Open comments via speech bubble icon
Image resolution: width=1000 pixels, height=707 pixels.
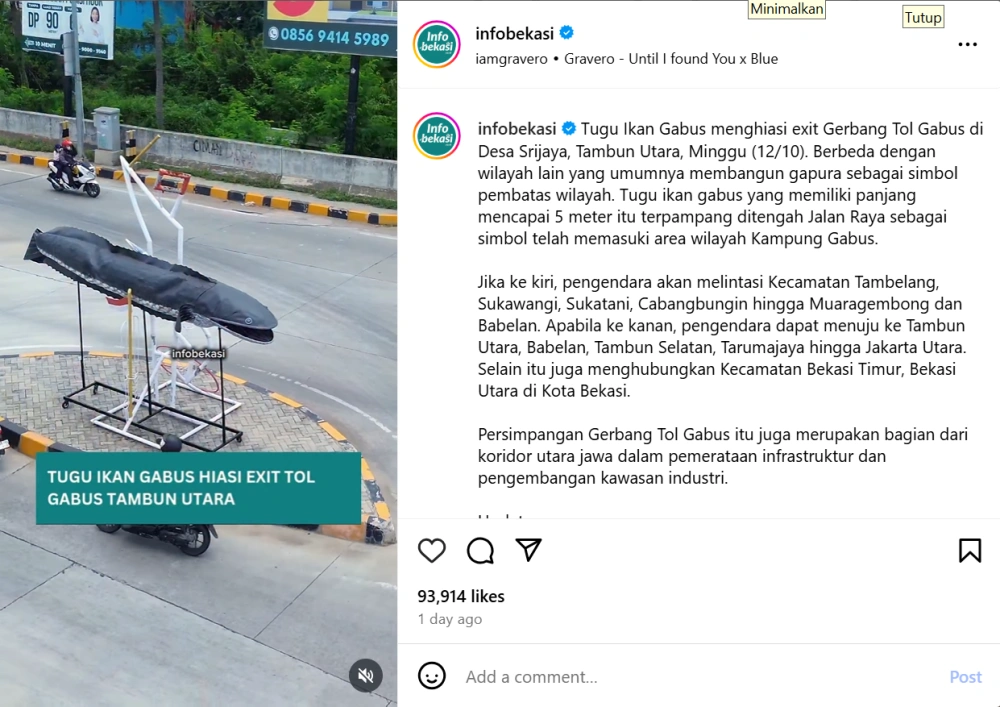(x=480, y=551)
